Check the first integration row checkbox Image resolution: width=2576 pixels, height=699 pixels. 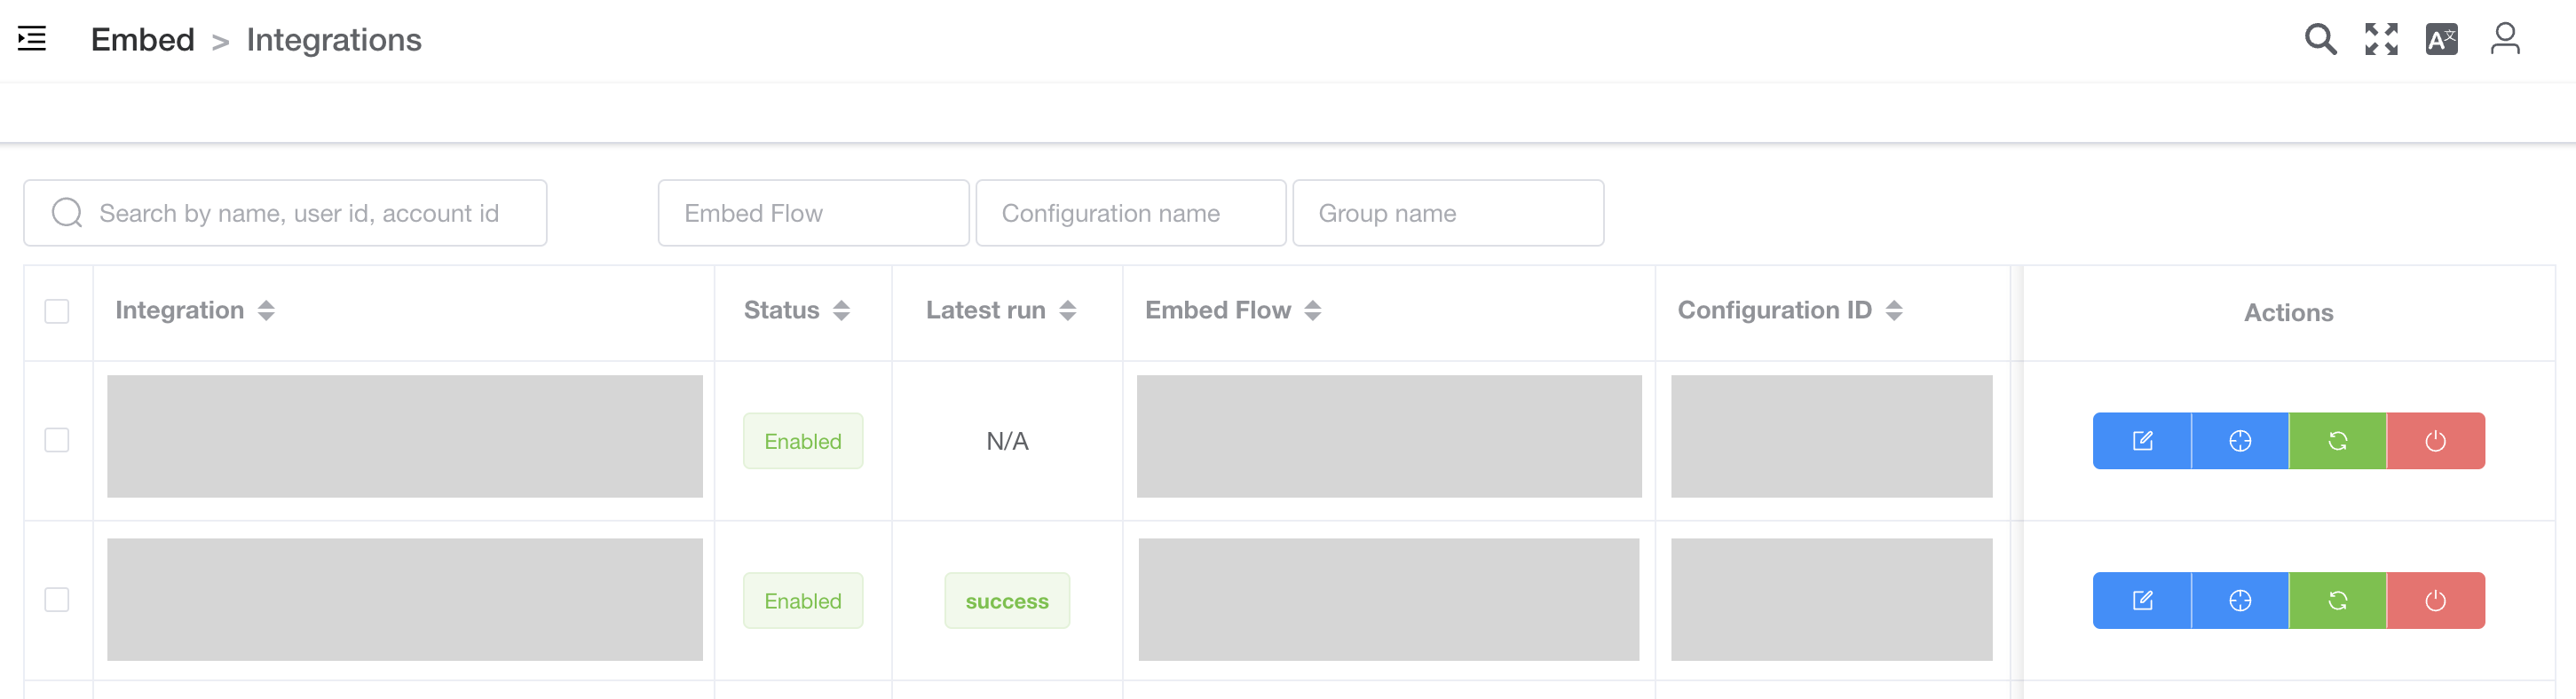pos(57,440)
